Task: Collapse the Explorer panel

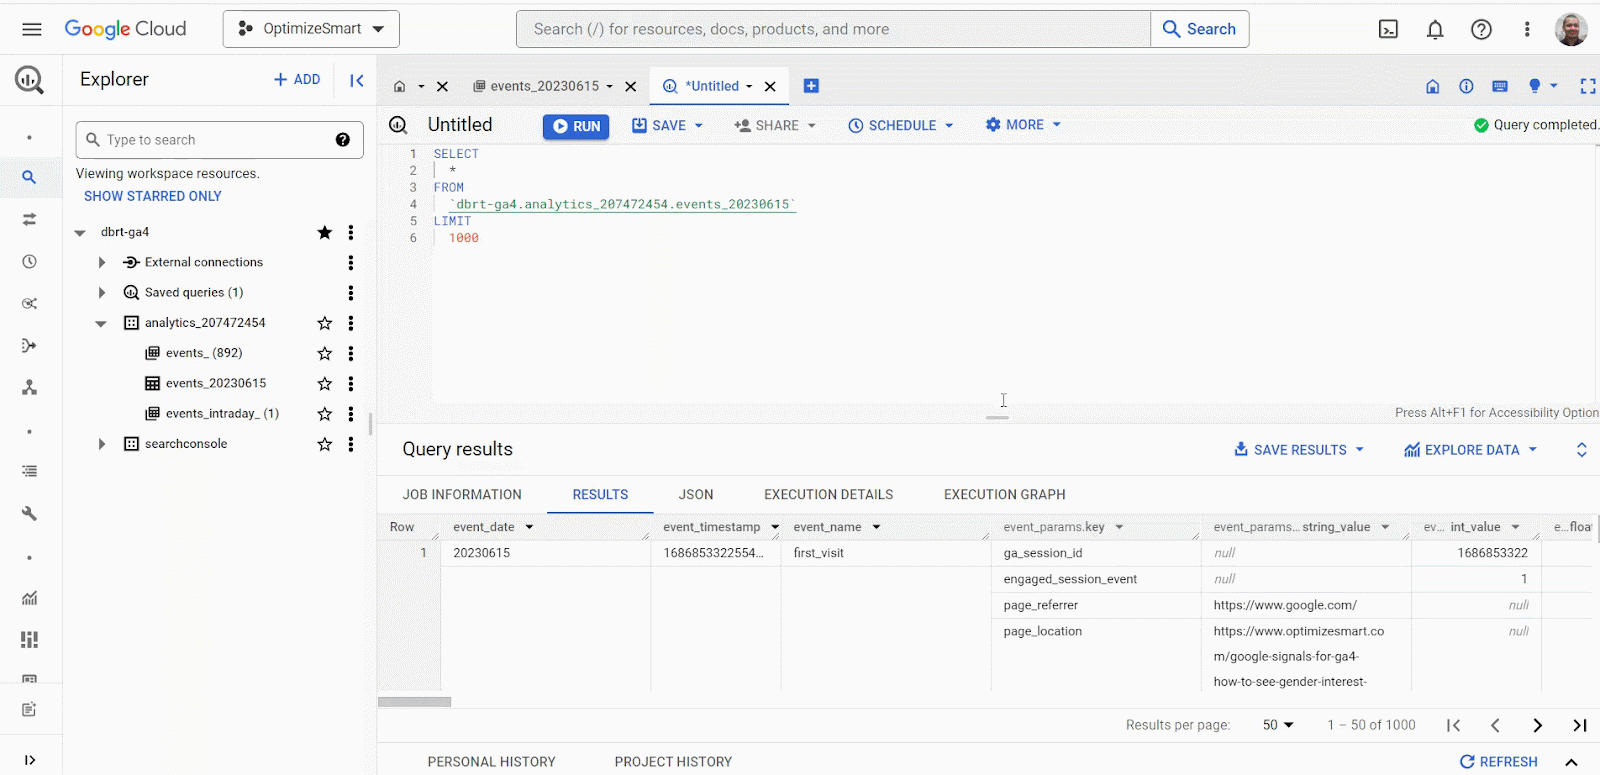Action: coord(356,80)
